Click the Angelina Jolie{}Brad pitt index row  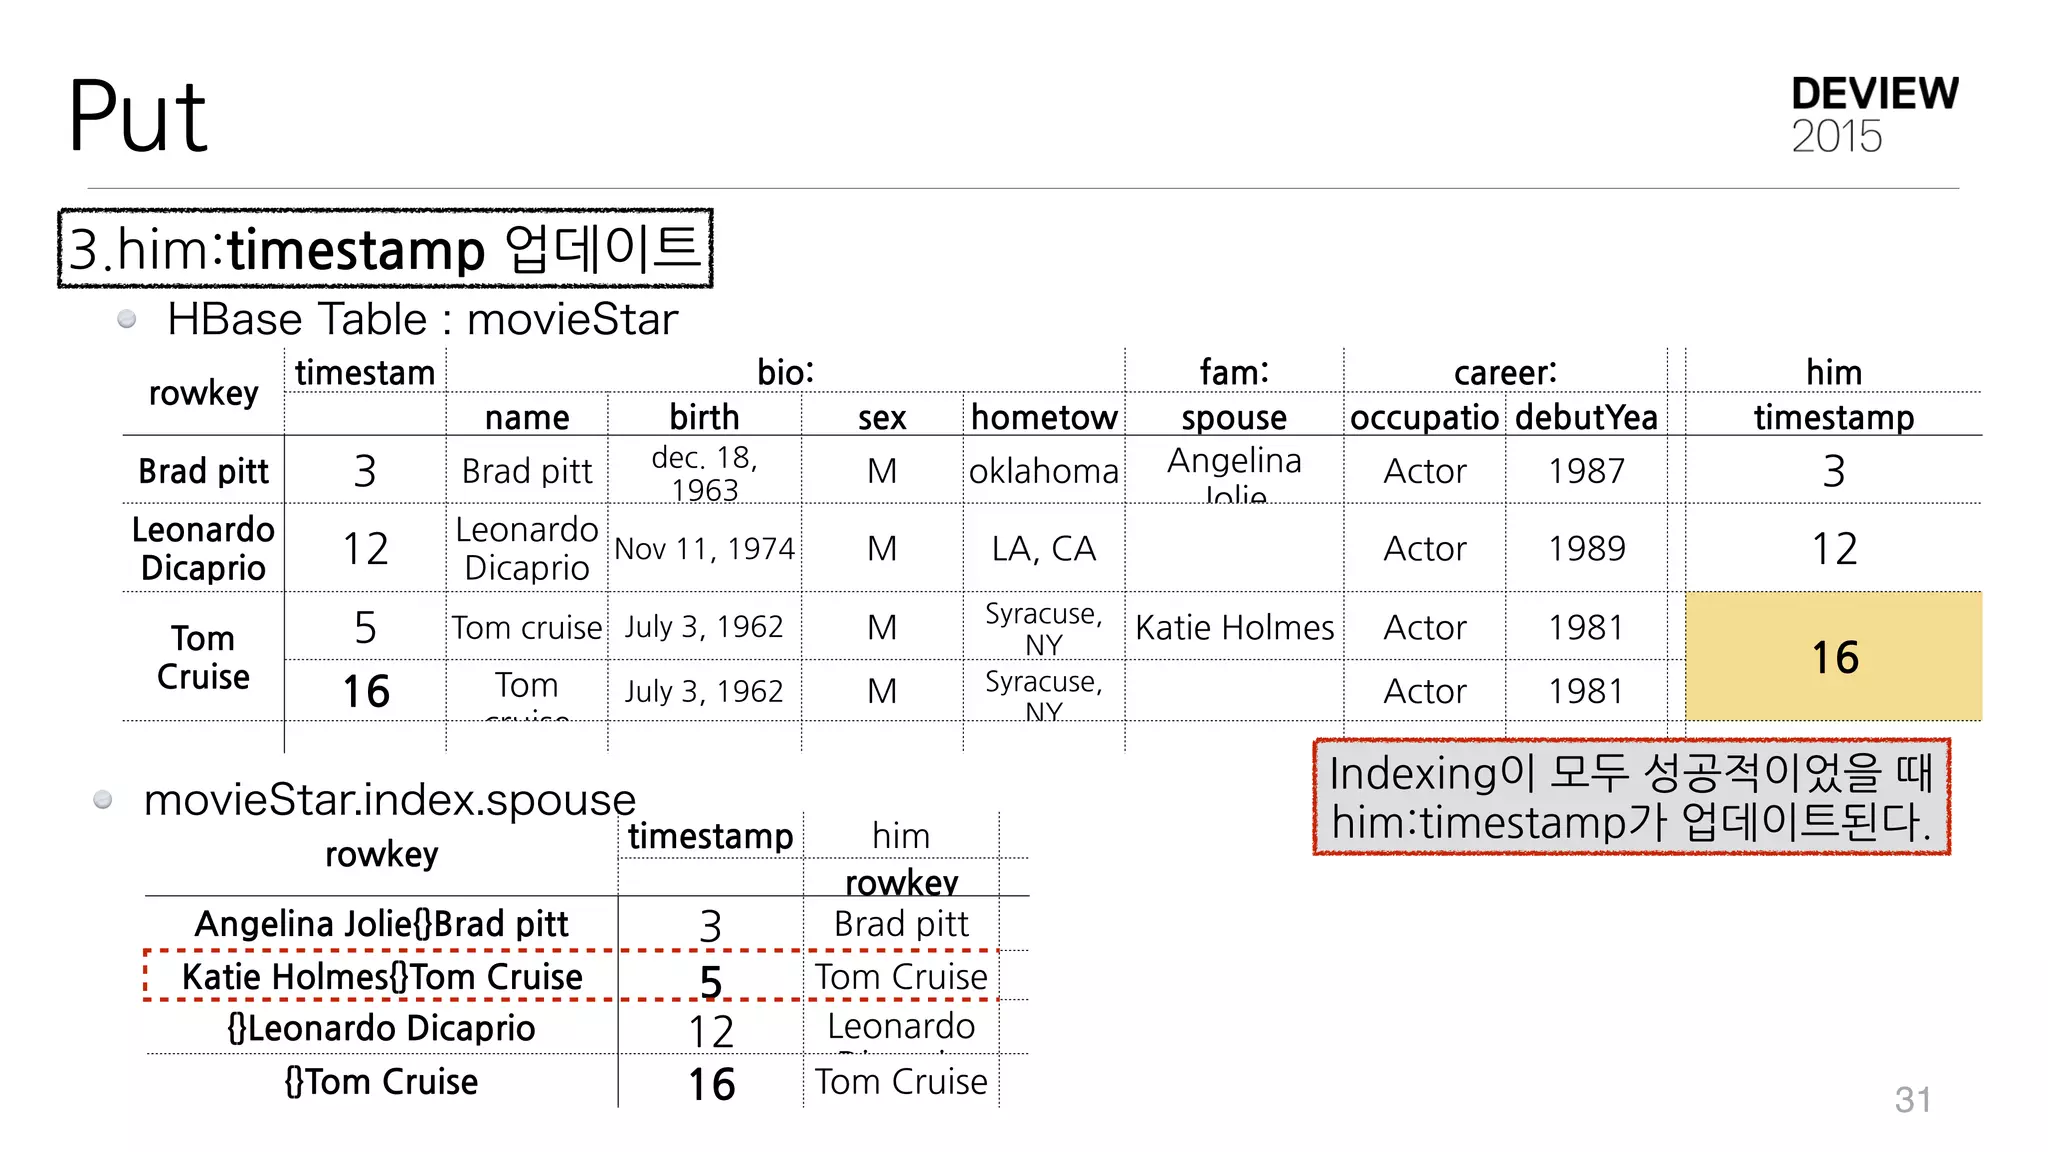coord(382,924)
